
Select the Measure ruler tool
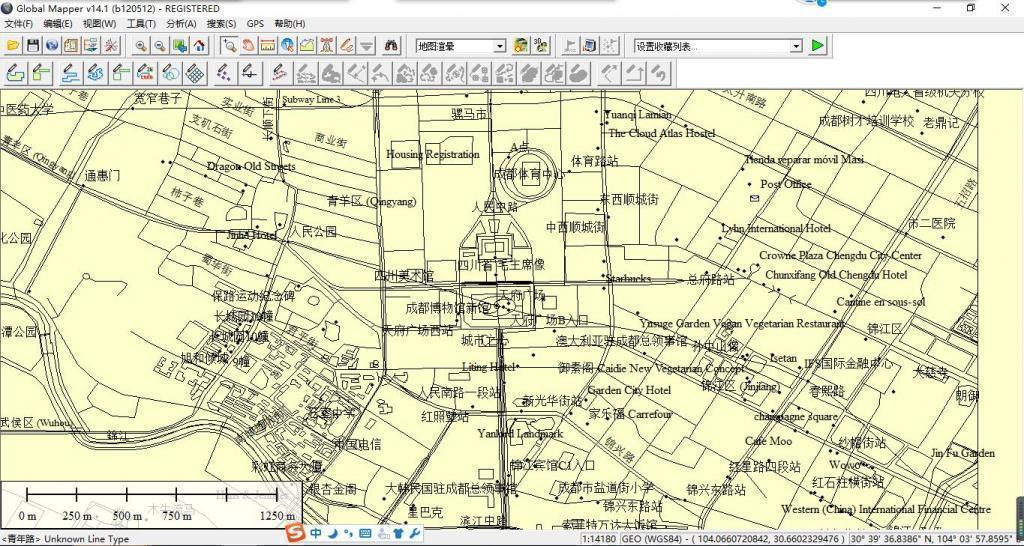(268, 46)
